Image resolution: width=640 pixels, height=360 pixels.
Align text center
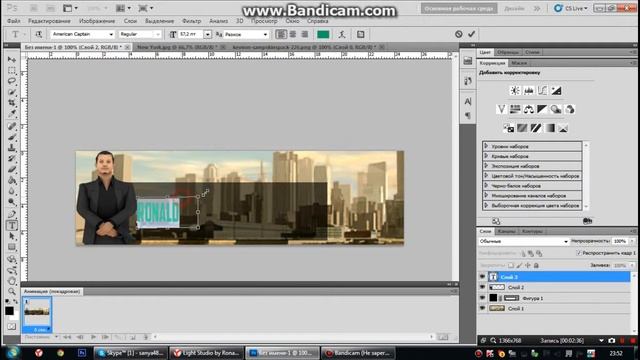[293, 34]
